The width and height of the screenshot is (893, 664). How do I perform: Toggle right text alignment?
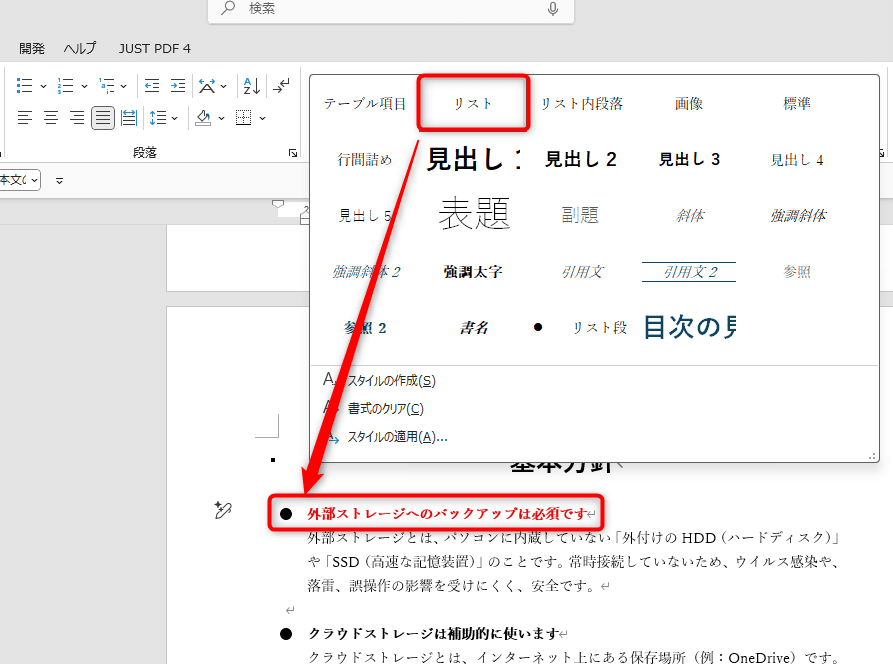77,118
